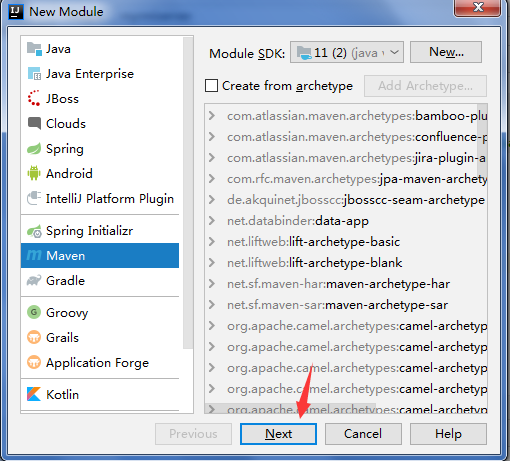Select the Clouds module type
Viewport: 510px width, 461px height.
point(100,124)
